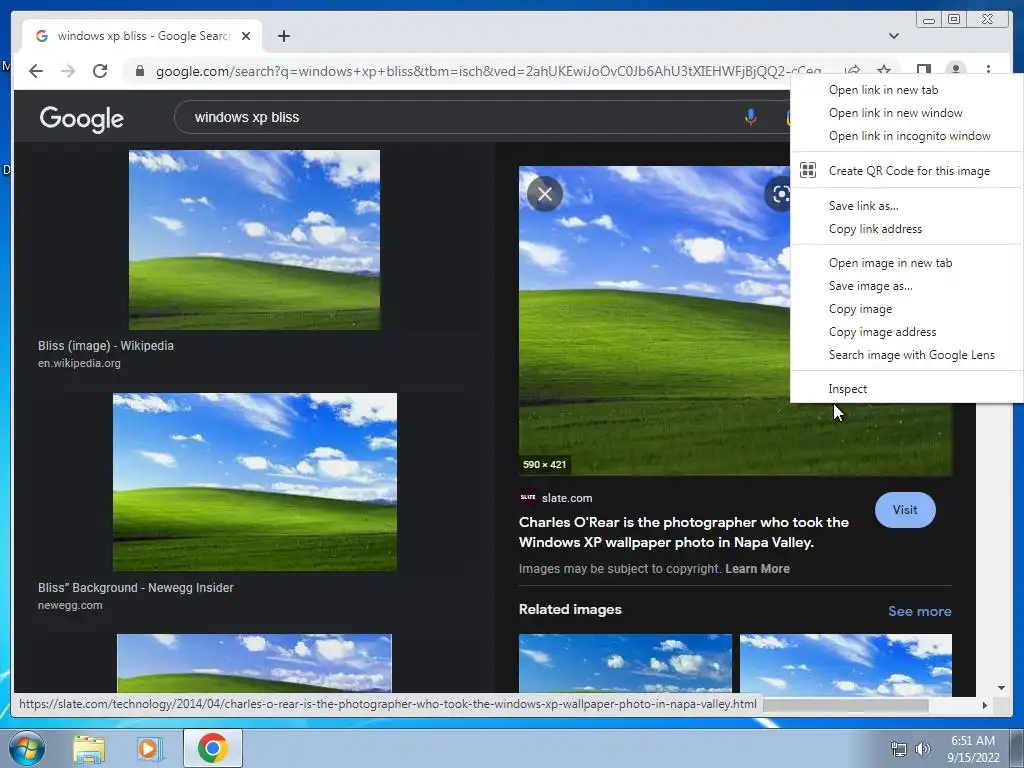Click the forward navigation arrow
The width and height of the screenshot is (1024, 768).
tap(68, 71)
